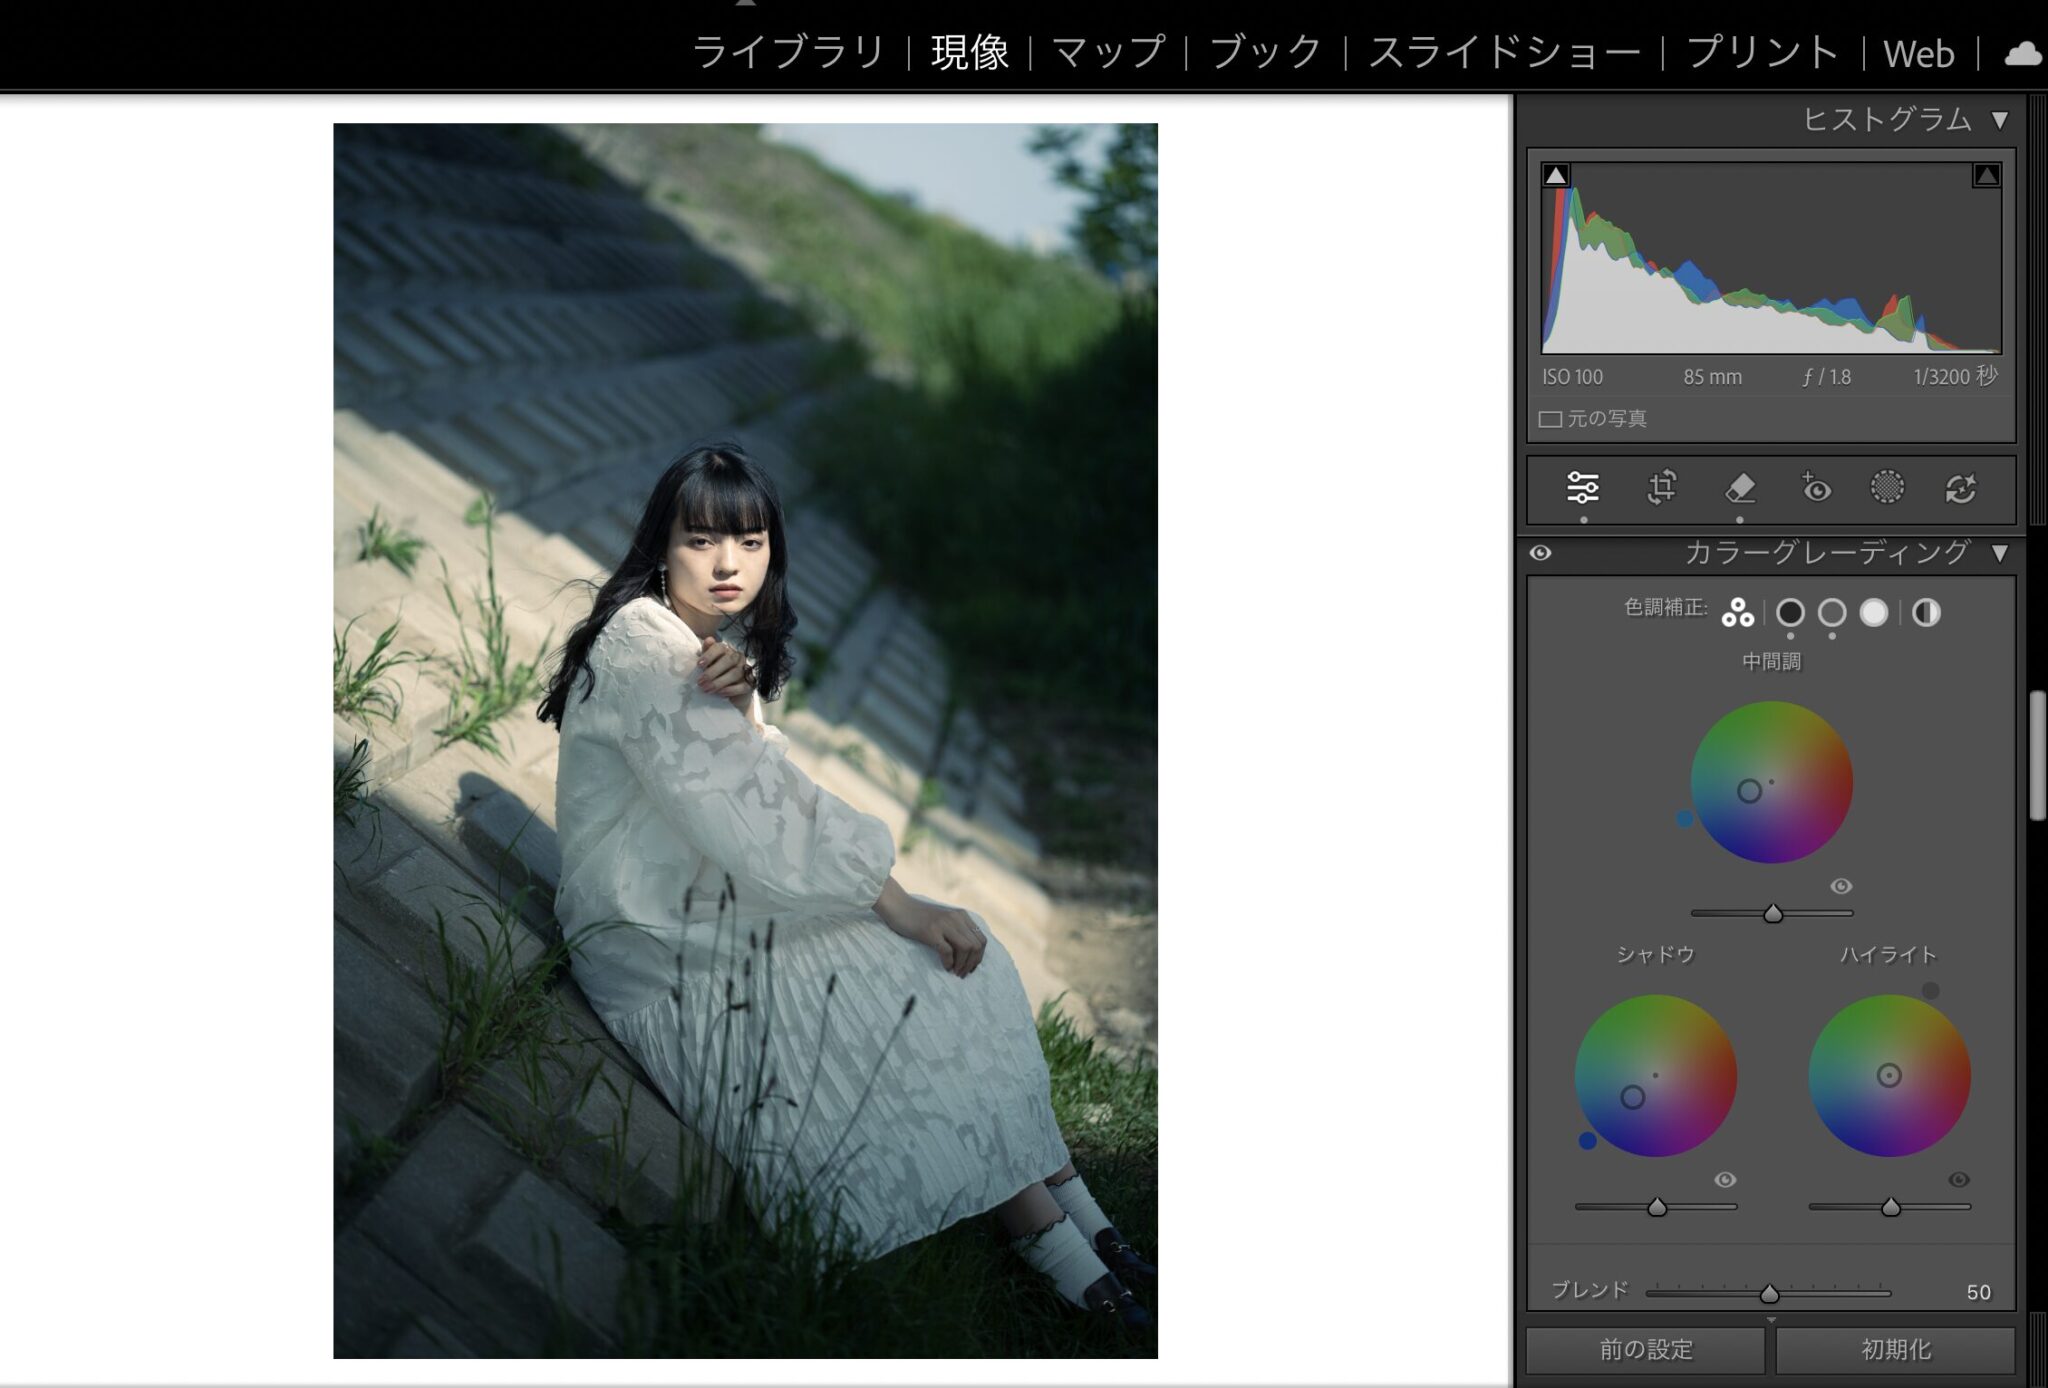Expand midtones wheel luminance eye toggle
2048x1388 pixels.
(1841, 886)
